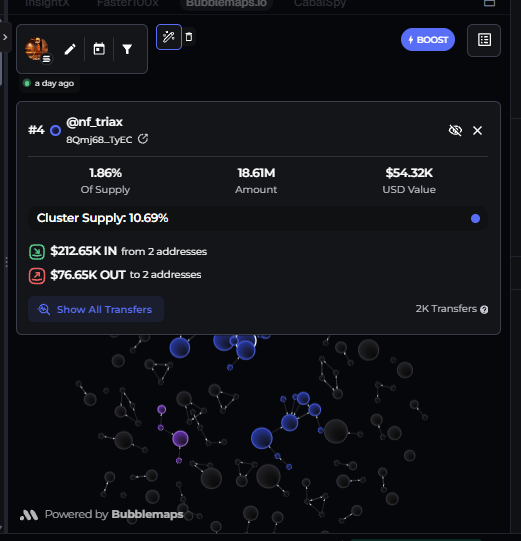The height and width of the screenshot is (541, 521).
Task: Switch to the Faster100x tab
Action: (128, 3)
